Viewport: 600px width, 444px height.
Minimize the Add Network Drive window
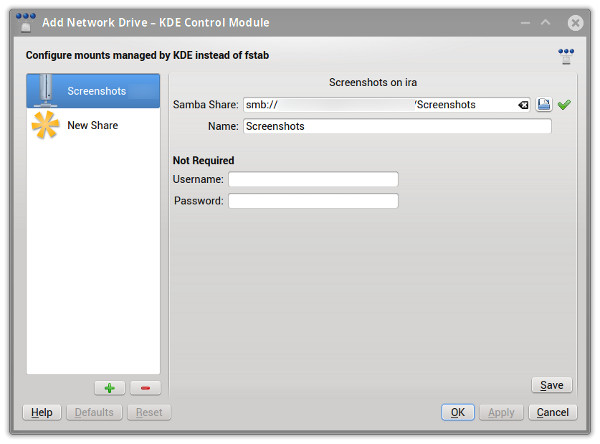[x=525, y=23]
